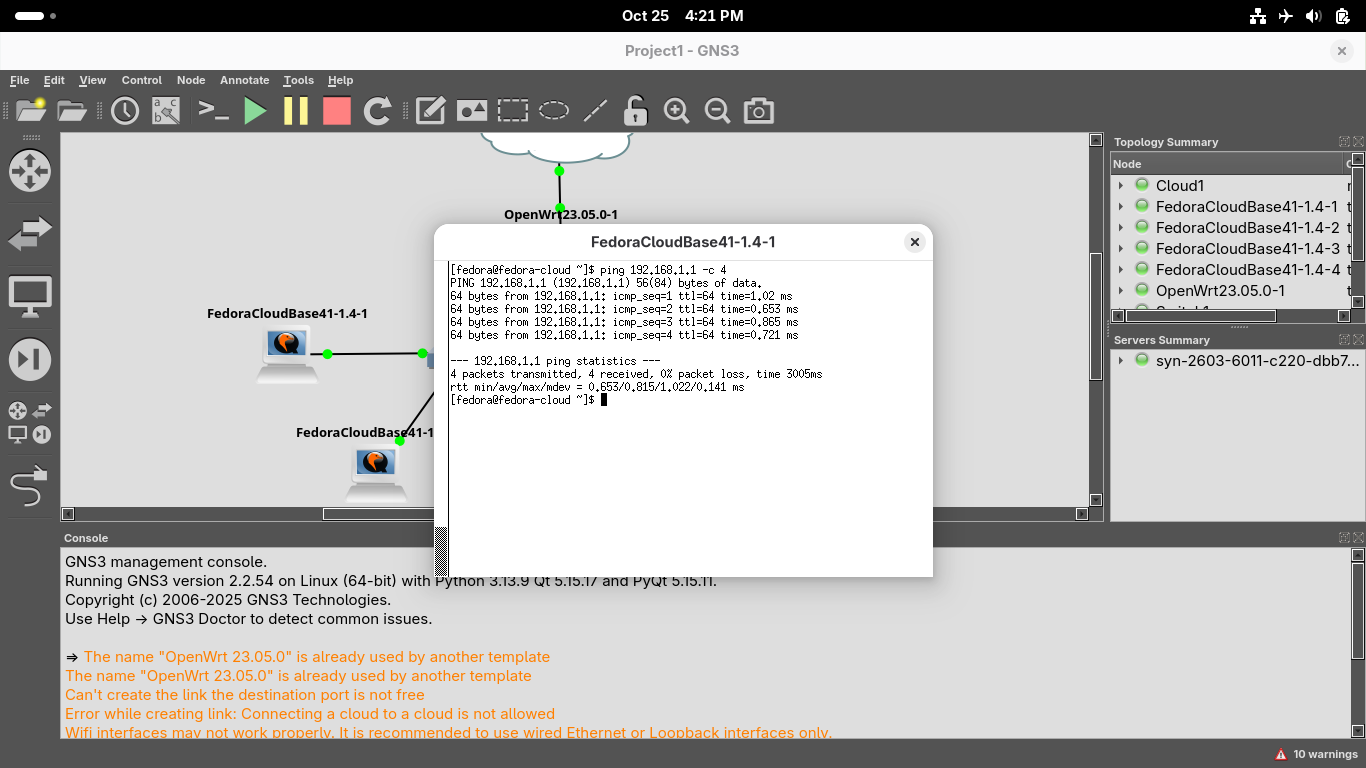
Task: Select the add a link cable tool
Action: click(29, 485)
